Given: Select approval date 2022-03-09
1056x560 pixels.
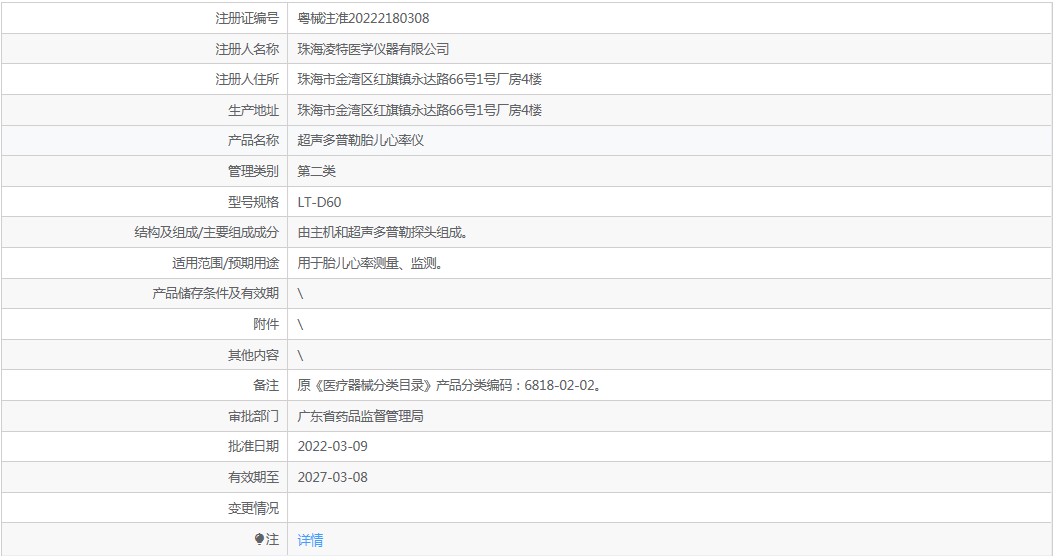Looking at the screenshot, I should 333,446.
